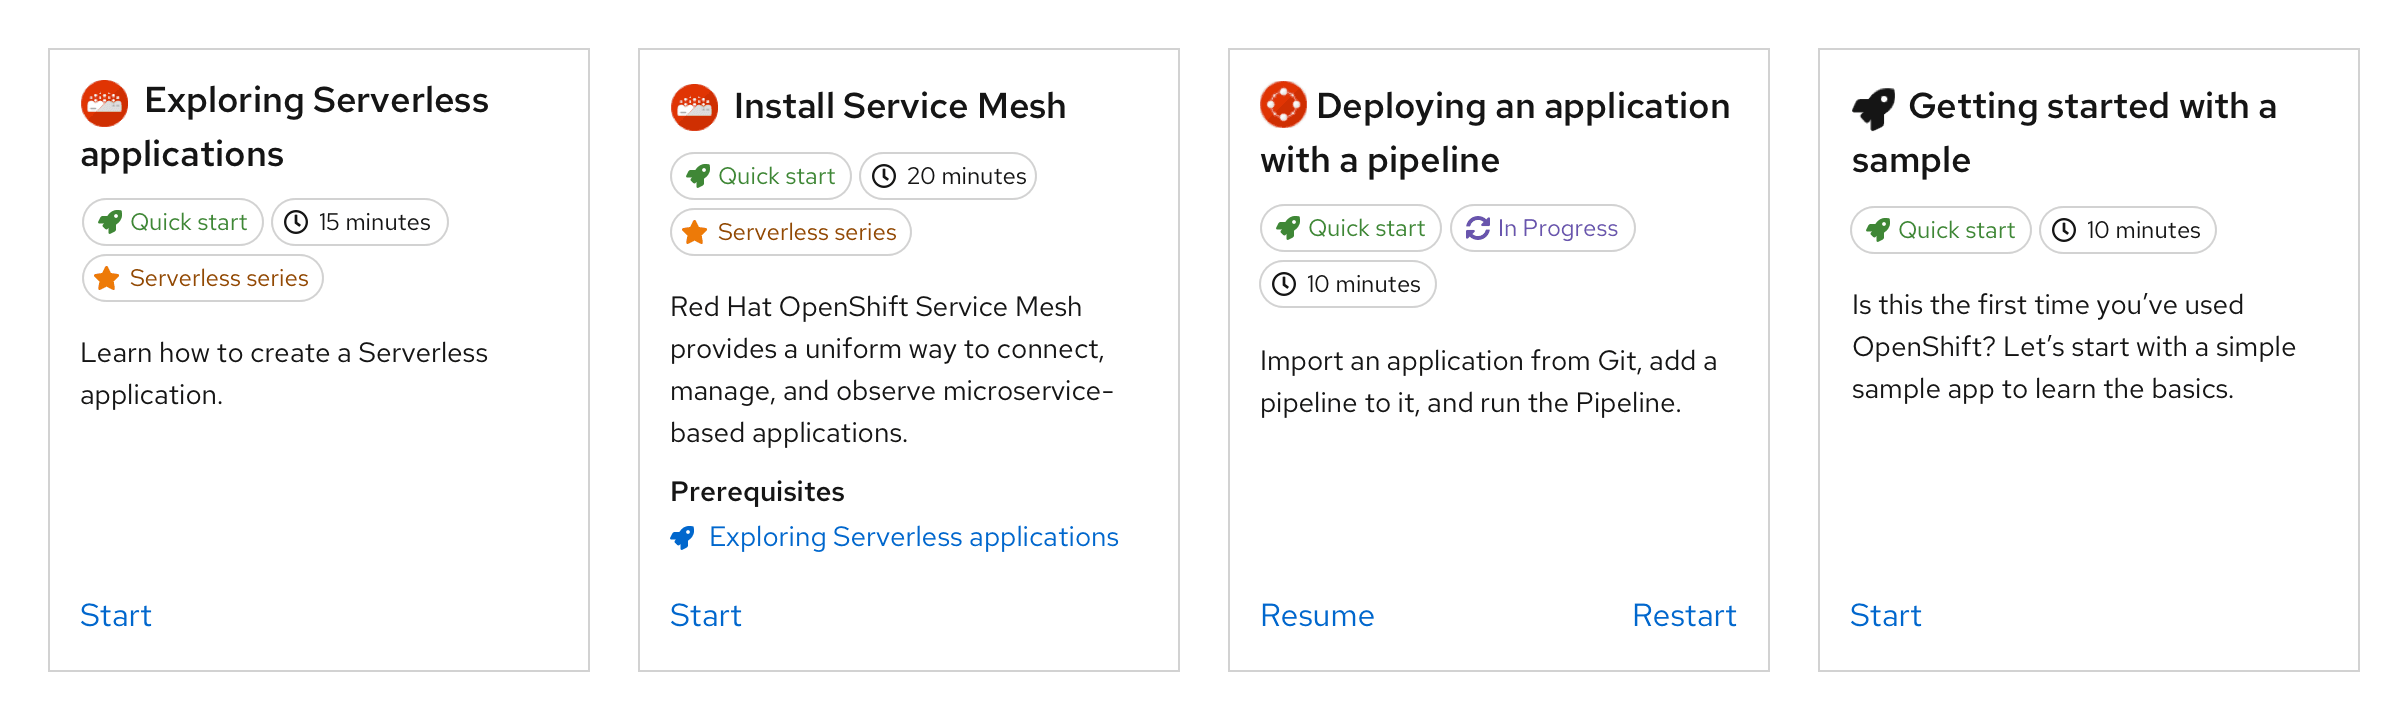
Task: Start the Install Service Mesh quick start
Action: (x=706, y=615)
